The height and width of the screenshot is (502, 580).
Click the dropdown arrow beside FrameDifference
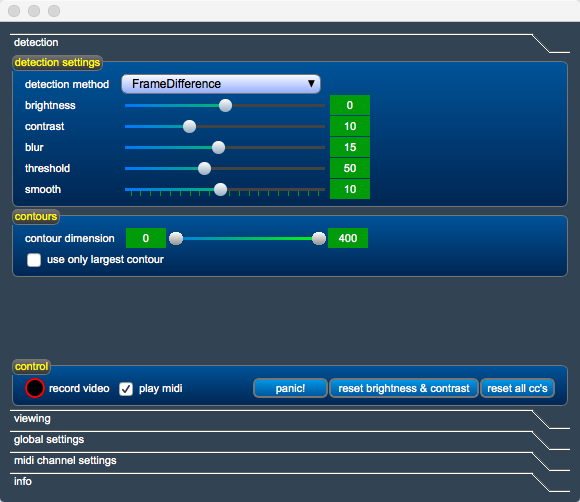click(x=311, y=84)
